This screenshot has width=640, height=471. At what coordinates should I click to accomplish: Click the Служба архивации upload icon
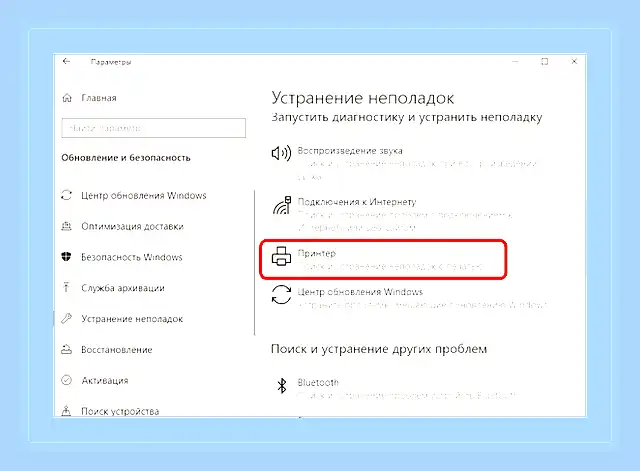pyautogui.click(x=66, y=287)
